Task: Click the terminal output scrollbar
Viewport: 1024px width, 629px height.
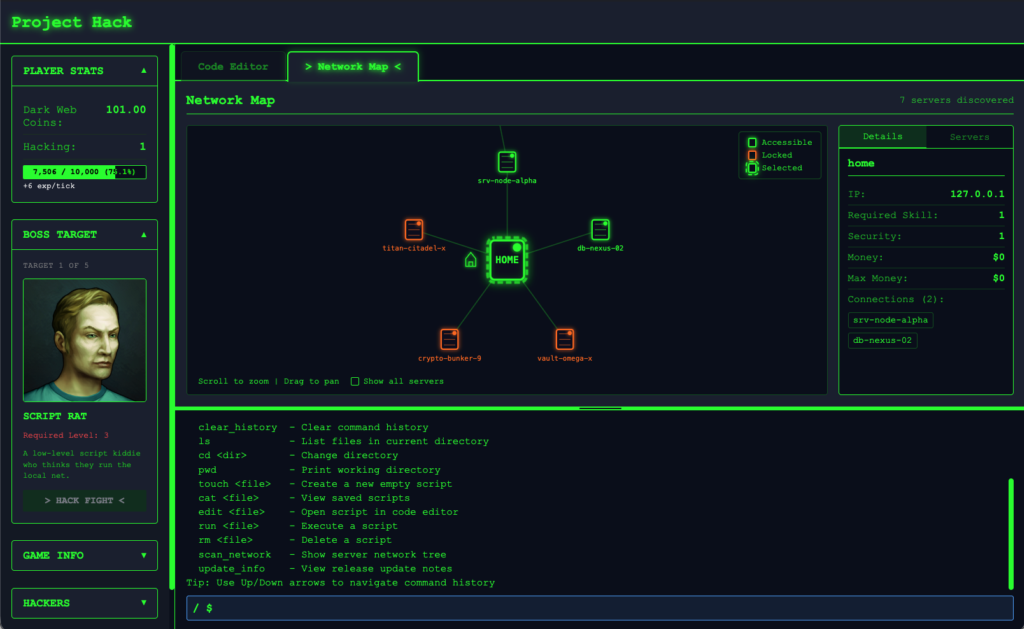Action: [1010, 534]
